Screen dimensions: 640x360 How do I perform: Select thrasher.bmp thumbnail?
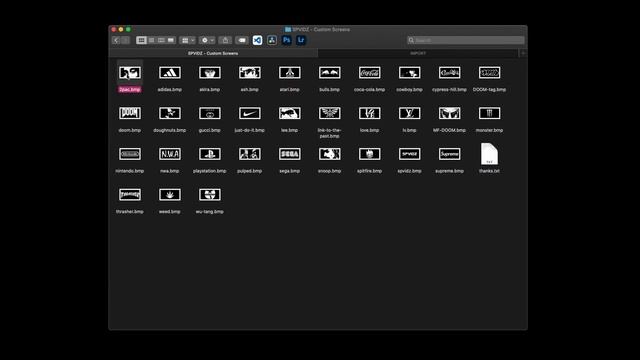coord(130,194)
